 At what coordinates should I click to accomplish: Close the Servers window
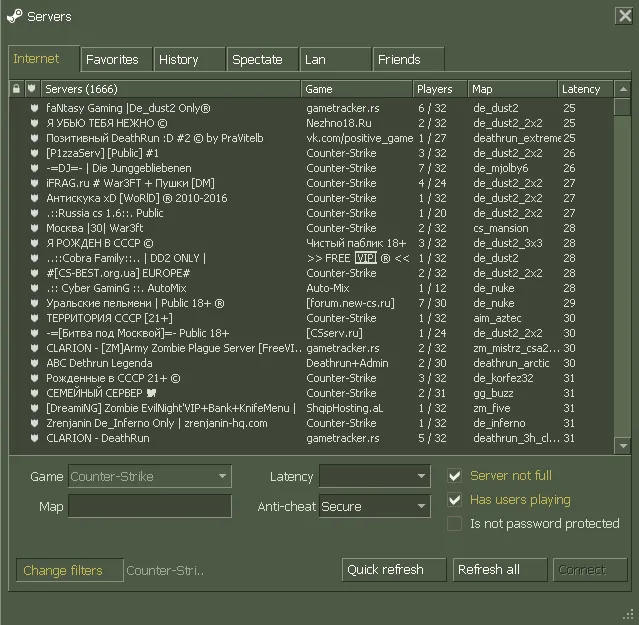624,16
